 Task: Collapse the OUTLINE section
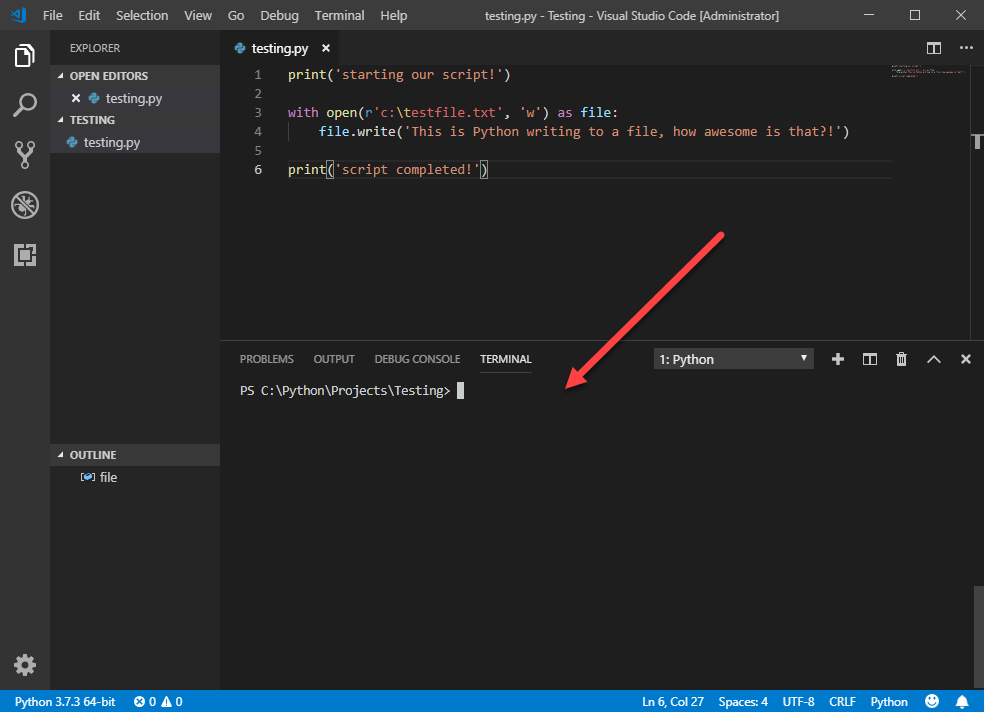click(135, 455)
